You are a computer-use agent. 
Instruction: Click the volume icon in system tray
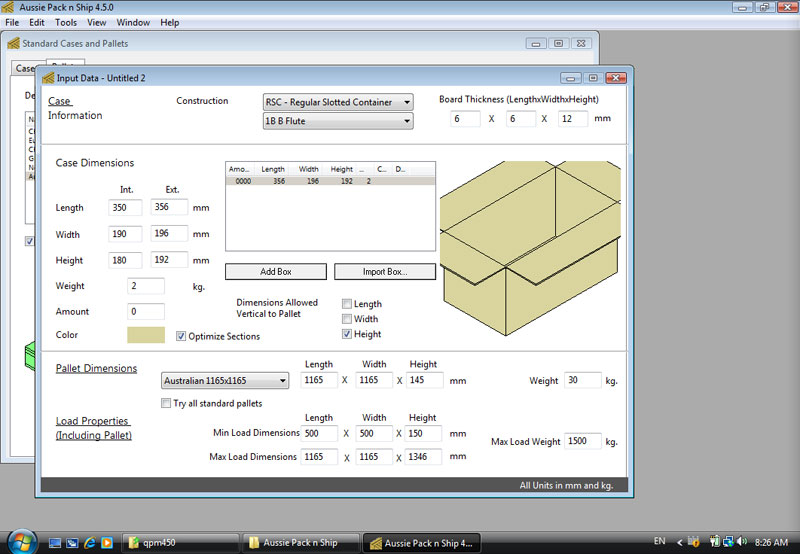(742, 542)
